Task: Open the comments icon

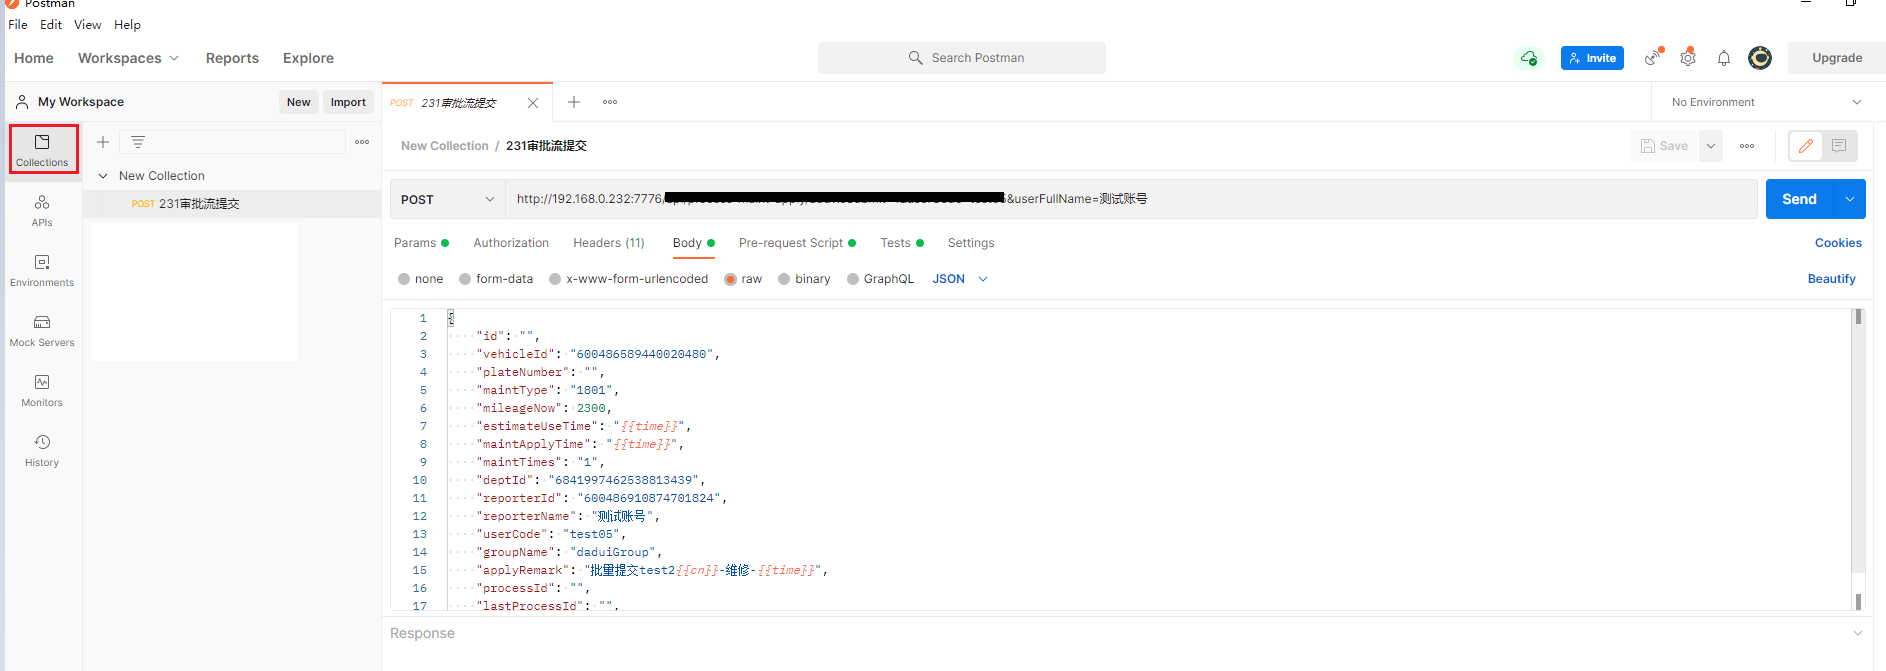Action: click(1839, 146)
